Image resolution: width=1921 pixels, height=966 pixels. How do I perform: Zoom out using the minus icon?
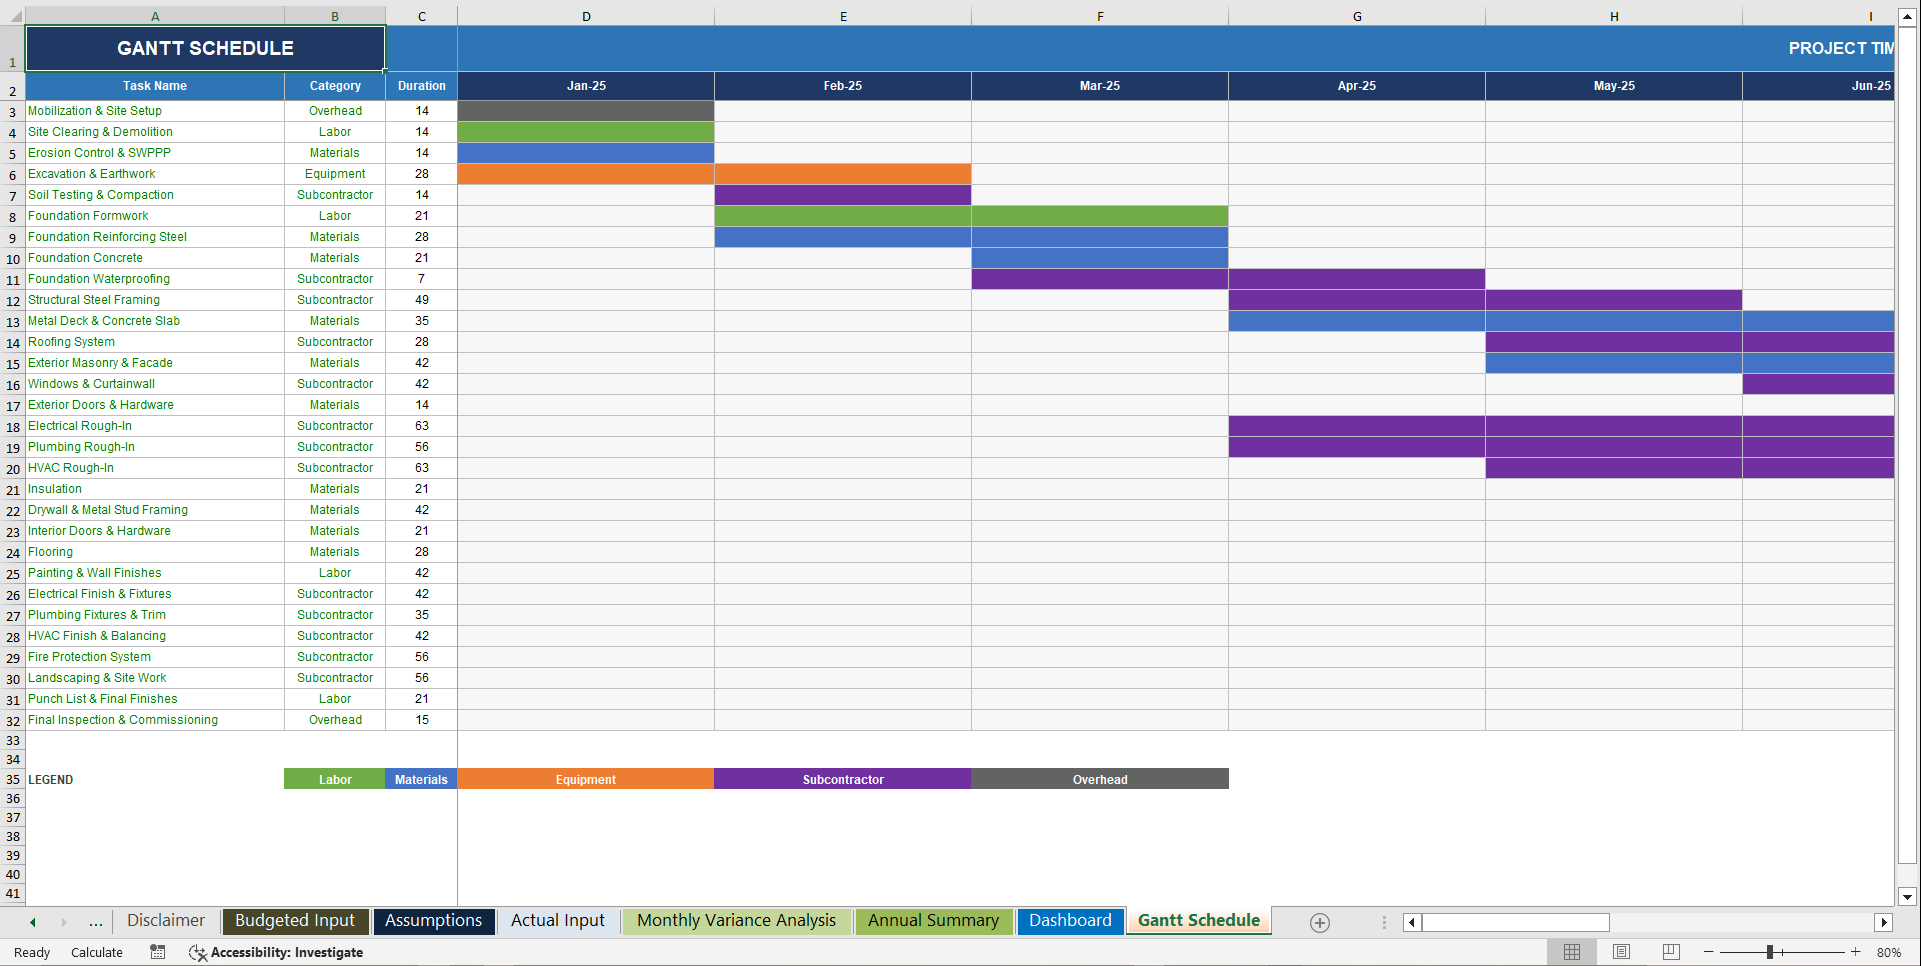1710,952
